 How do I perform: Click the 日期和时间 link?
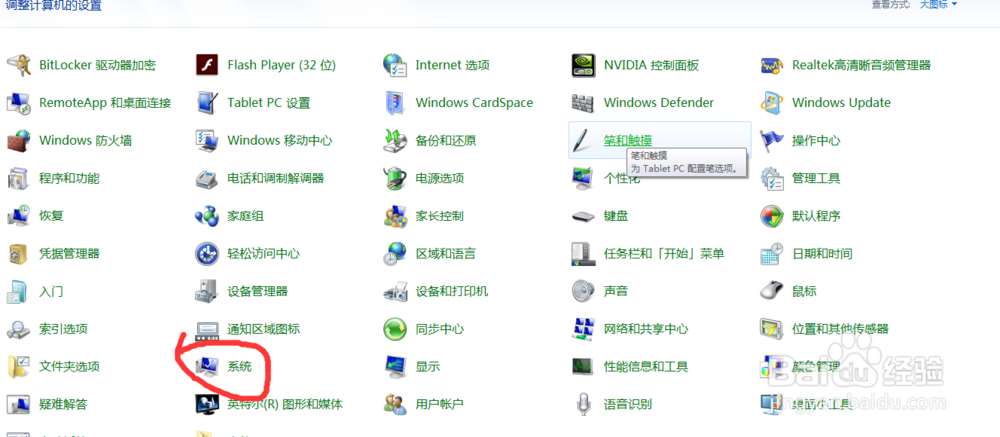click(822, 253)
